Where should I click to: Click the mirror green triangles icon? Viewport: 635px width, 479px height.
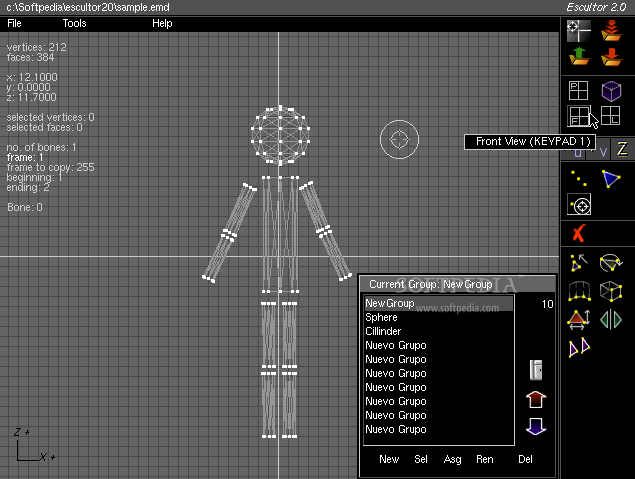click(611, 319)
